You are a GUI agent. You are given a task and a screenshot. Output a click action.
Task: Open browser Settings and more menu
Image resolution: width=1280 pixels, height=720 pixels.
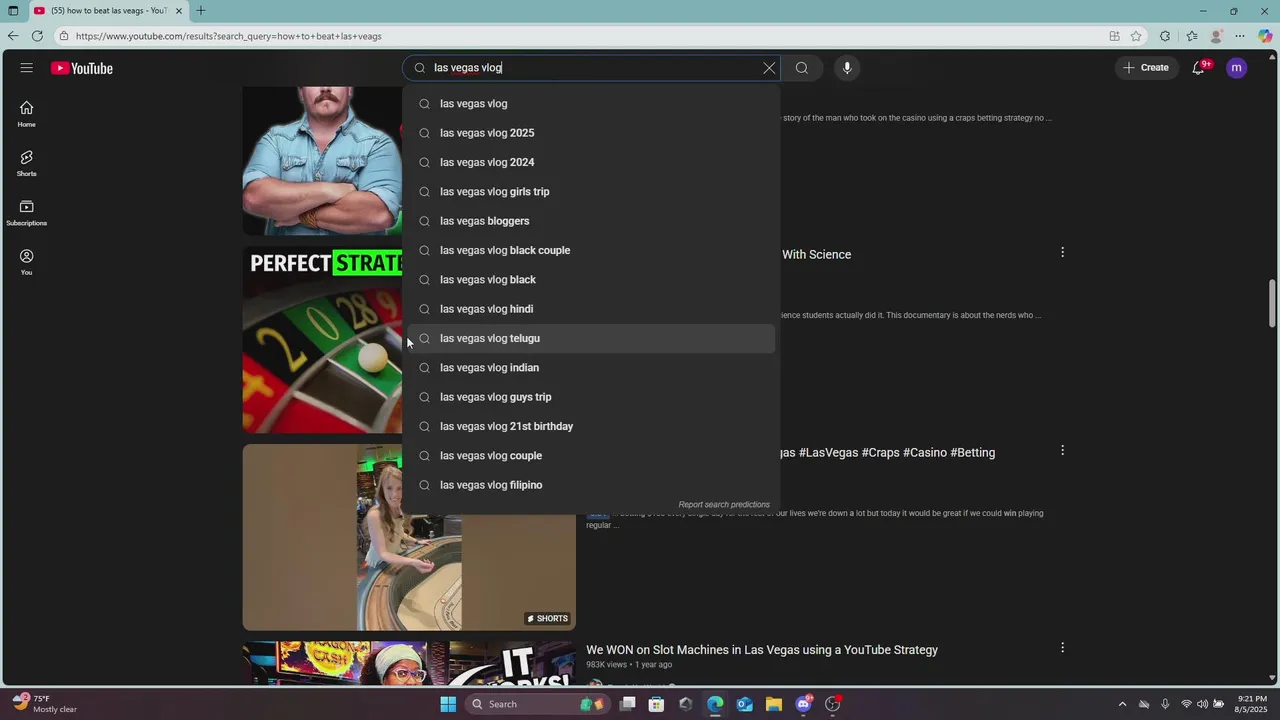(x=1240, y=36)
